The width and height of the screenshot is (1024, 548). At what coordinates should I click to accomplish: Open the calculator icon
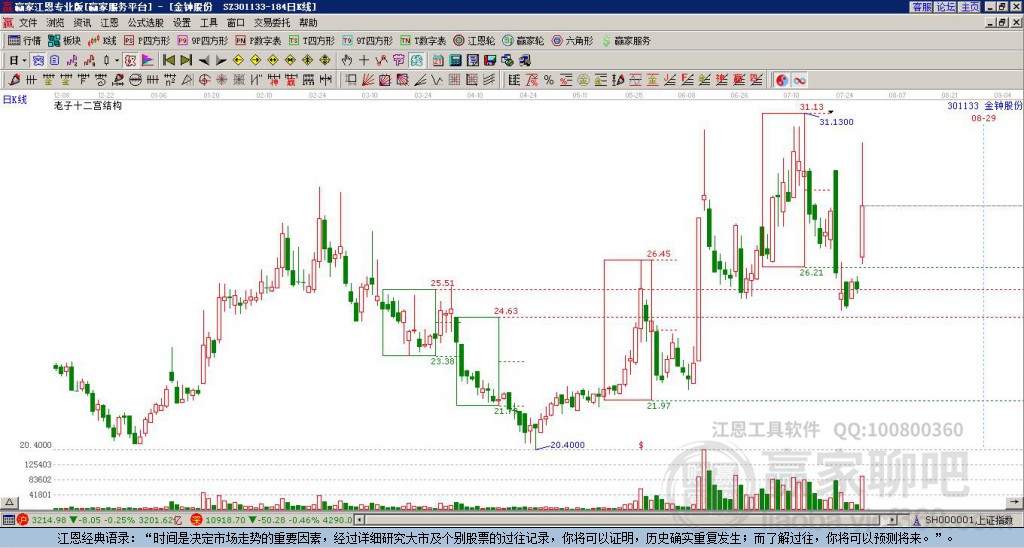coord(455,60)
